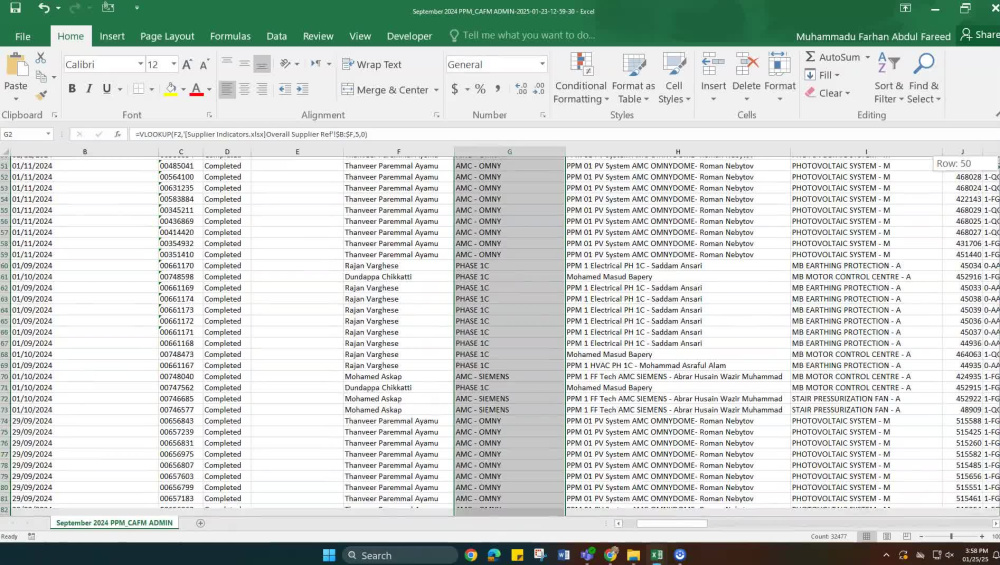Toggle Top Align vertical alignment
This screenshot has width=1000, height=565.
tap(227, 63)
